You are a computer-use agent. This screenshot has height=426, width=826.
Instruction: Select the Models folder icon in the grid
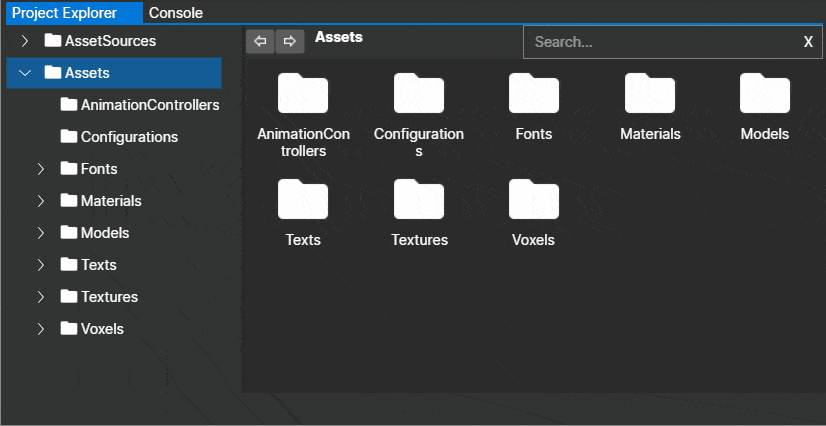coord(765,93)
